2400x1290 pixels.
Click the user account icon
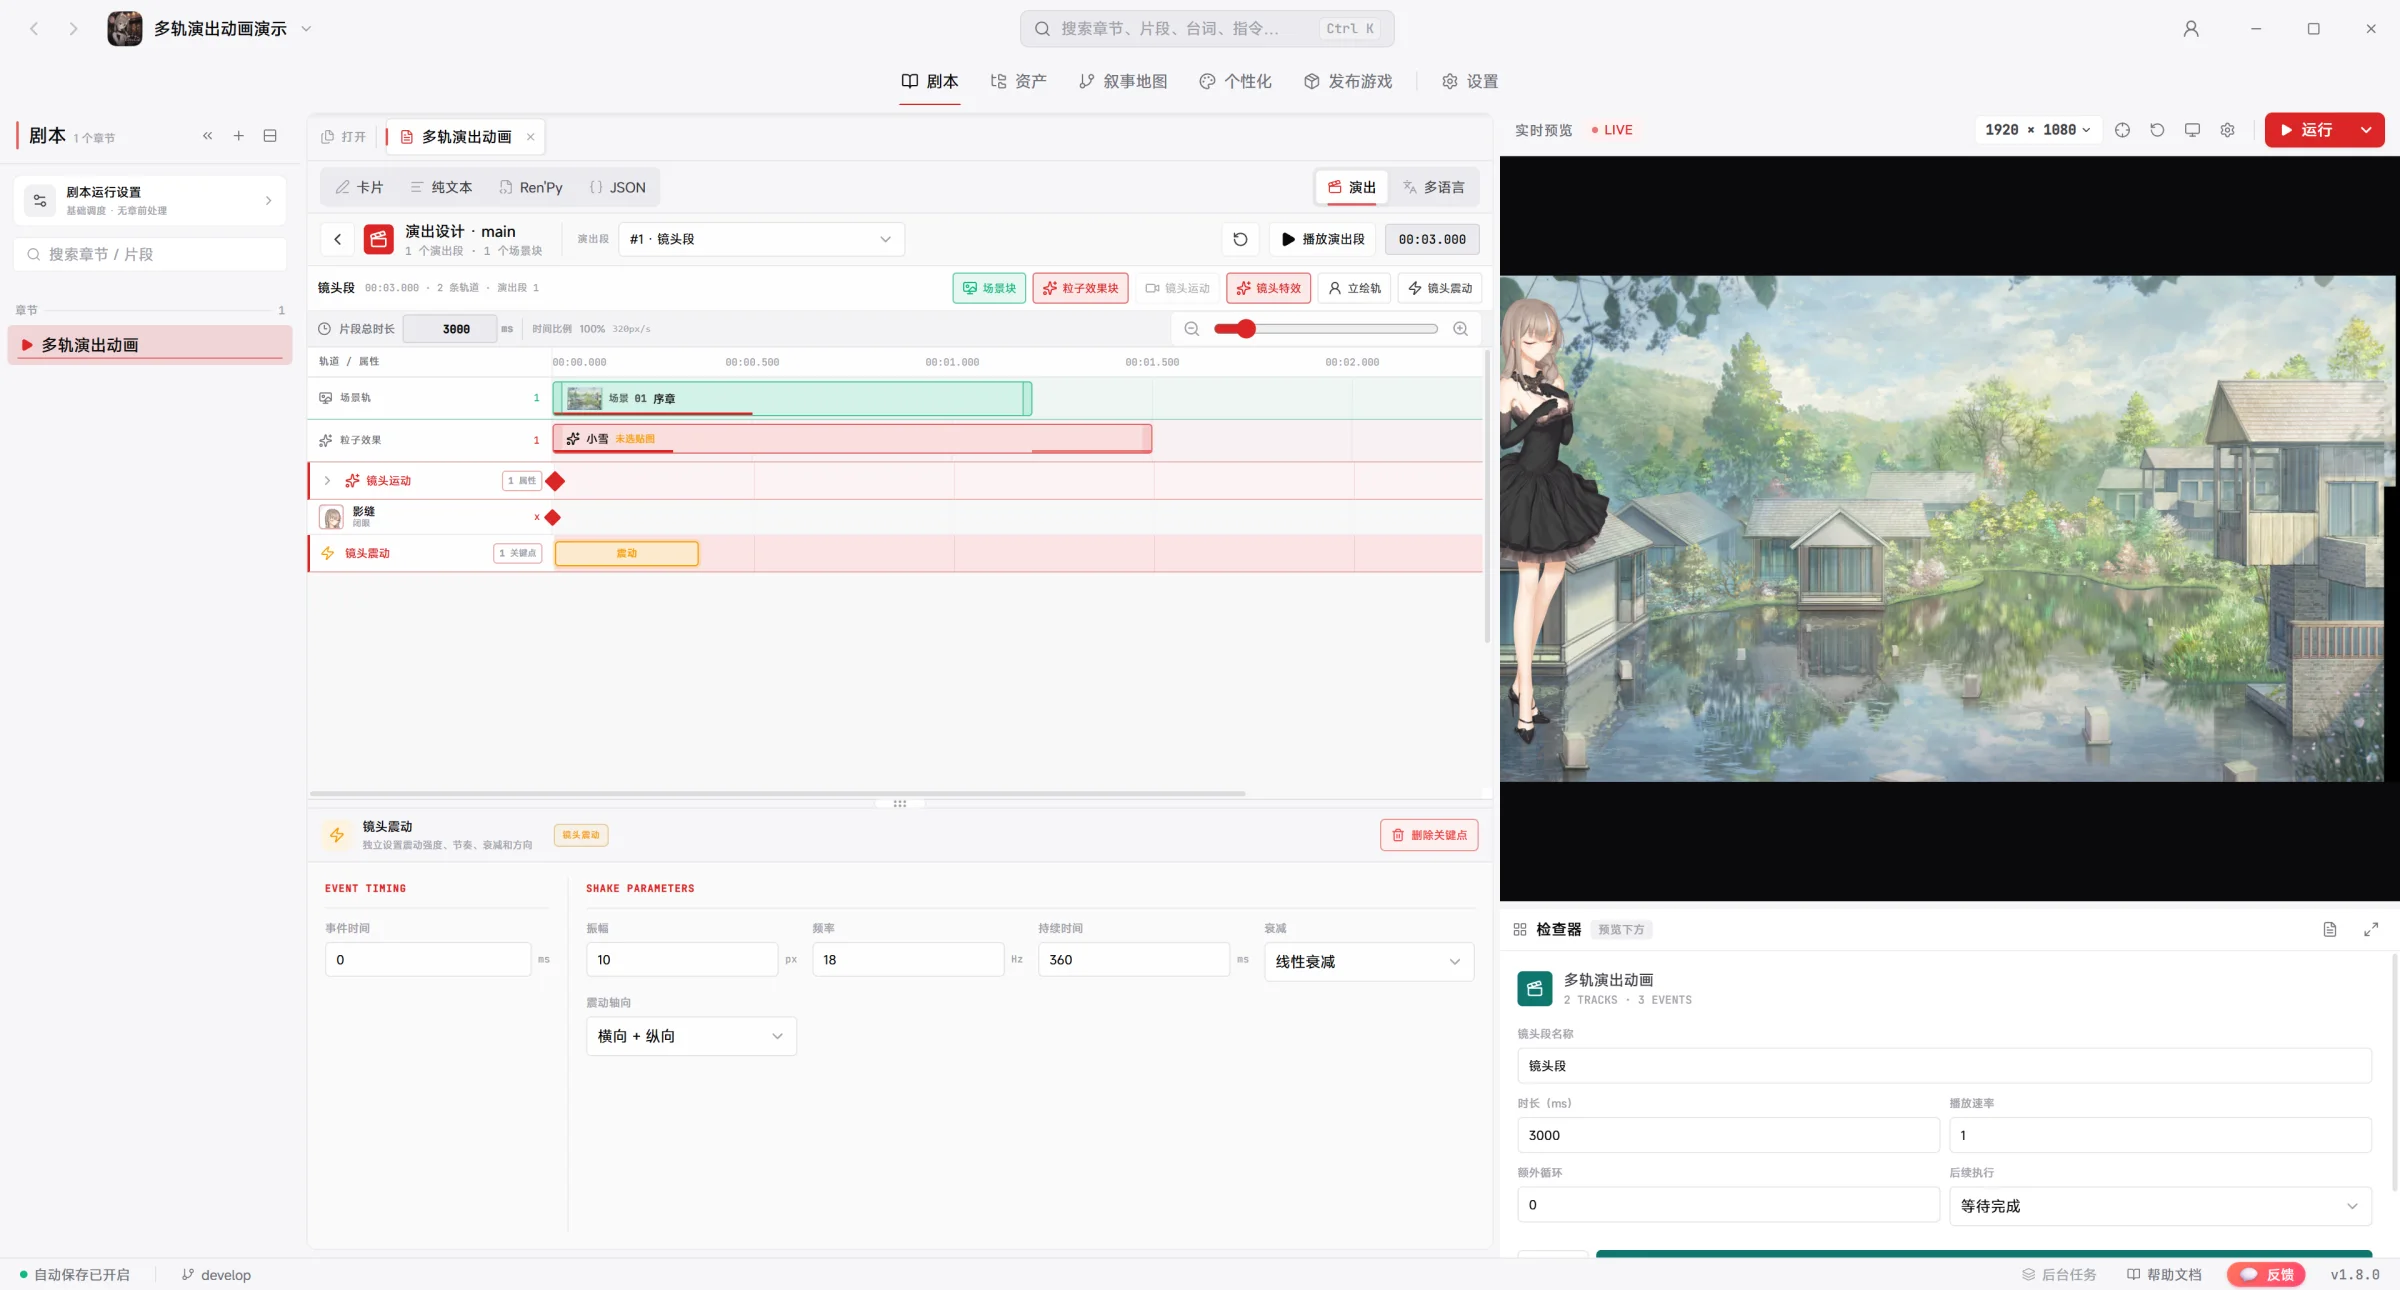click(2191, 29)
